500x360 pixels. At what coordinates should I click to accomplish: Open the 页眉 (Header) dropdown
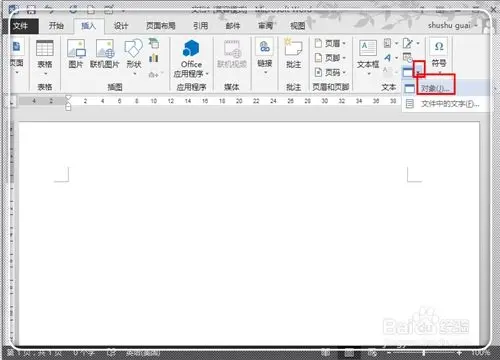(330, 43)
